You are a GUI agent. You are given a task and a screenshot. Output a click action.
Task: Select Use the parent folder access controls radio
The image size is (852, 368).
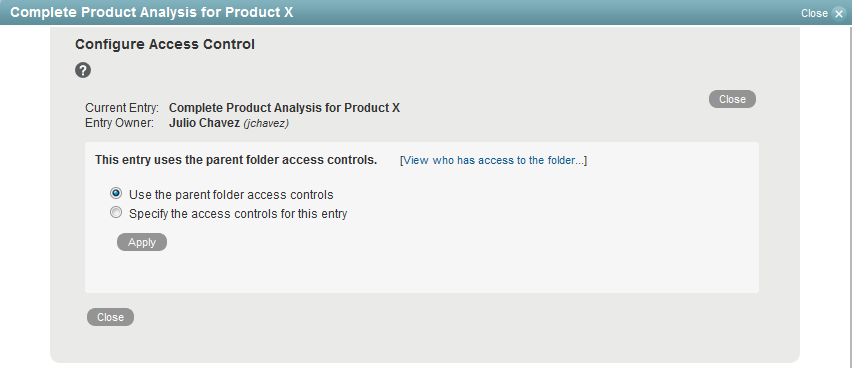[x=116, y=194]
